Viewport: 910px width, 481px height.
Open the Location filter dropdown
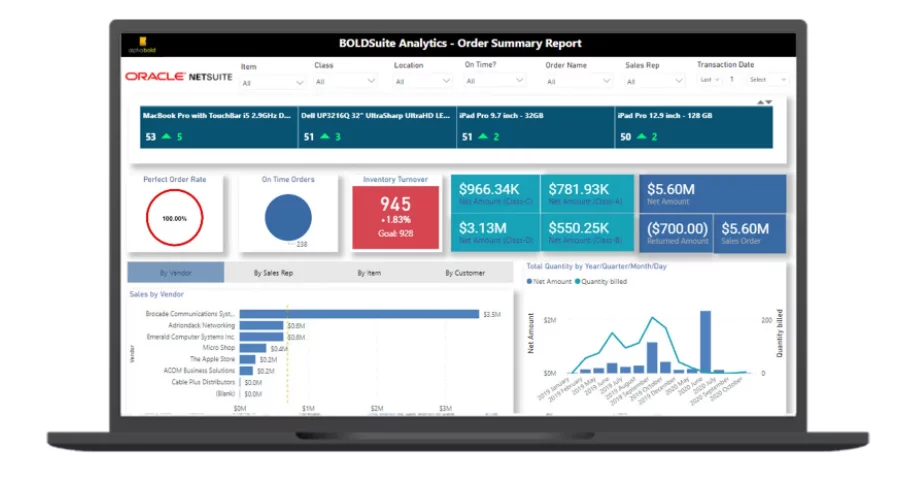422,81
